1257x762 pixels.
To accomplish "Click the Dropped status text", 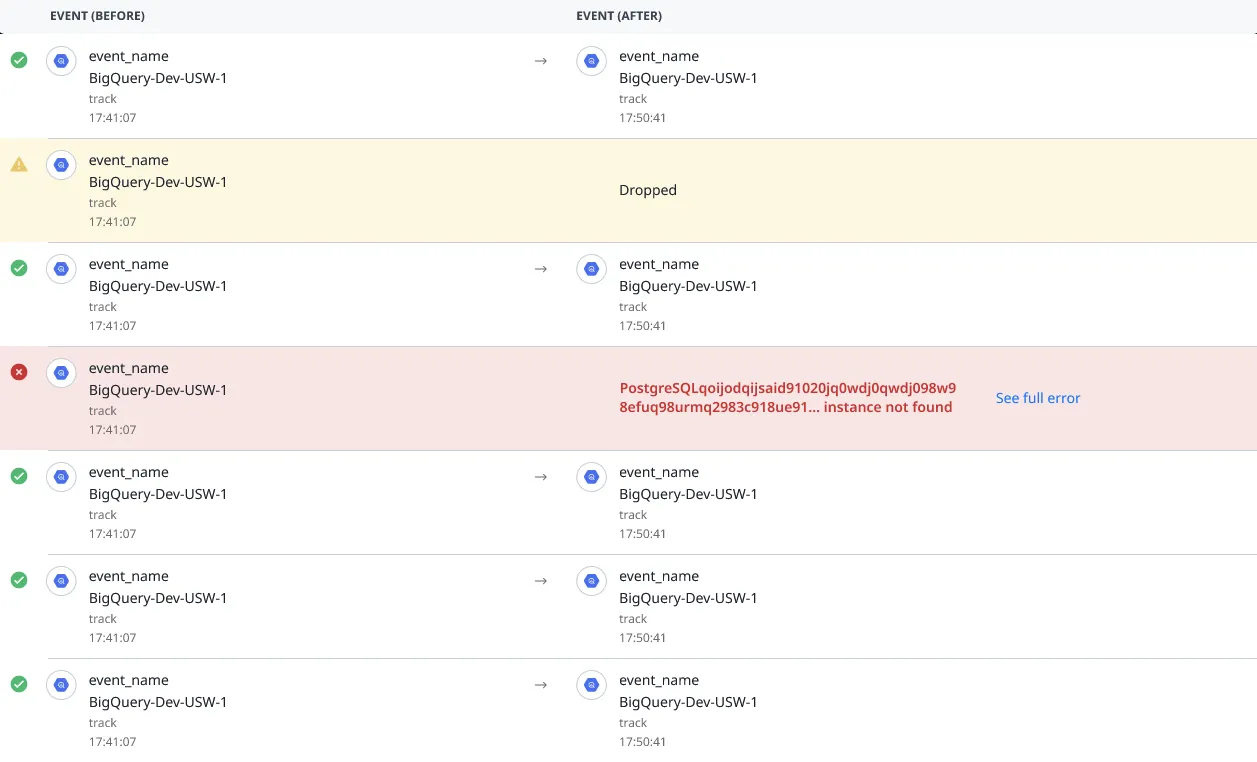I will pos(648,190).
